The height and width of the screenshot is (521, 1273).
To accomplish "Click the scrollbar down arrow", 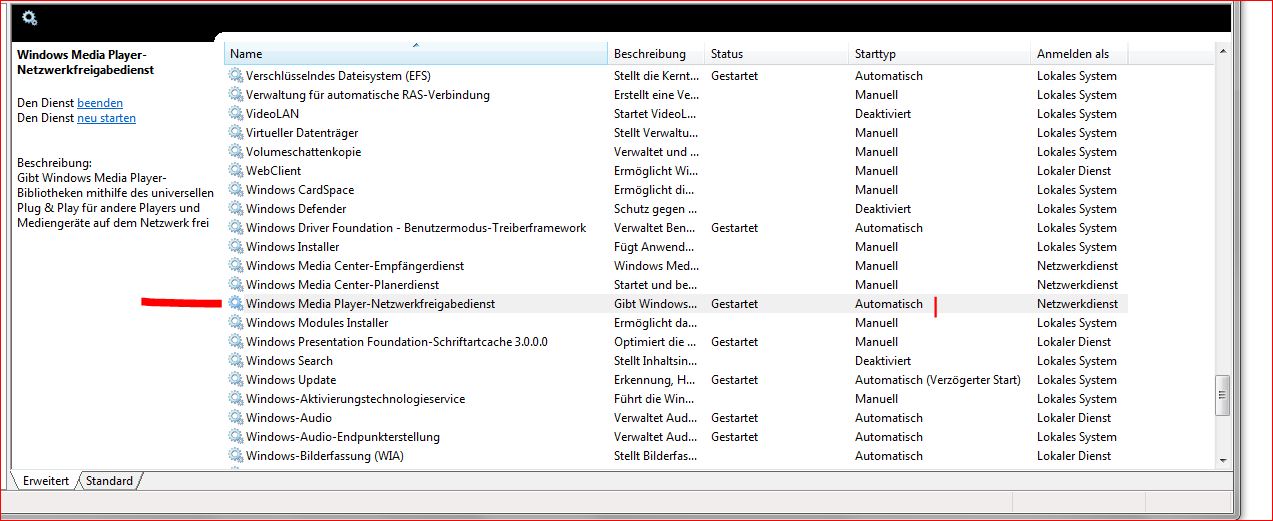I will point(1222,460).
